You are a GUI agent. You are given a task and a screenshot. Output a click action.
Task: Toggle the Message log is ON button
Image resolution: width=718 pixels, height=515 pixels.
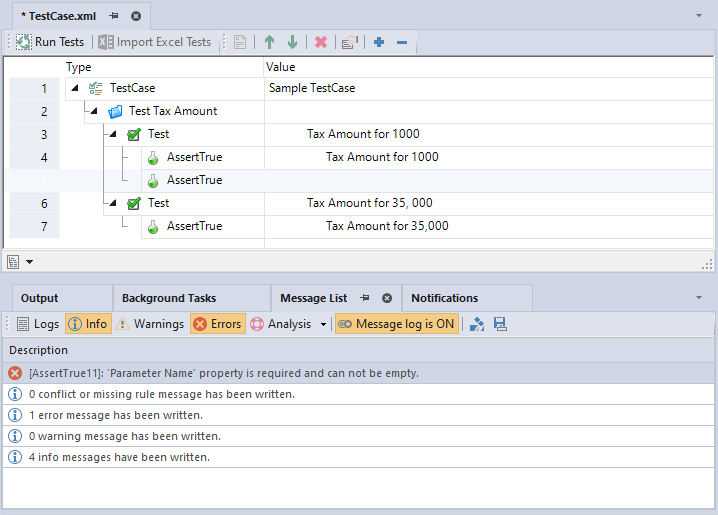click(397, 324)
